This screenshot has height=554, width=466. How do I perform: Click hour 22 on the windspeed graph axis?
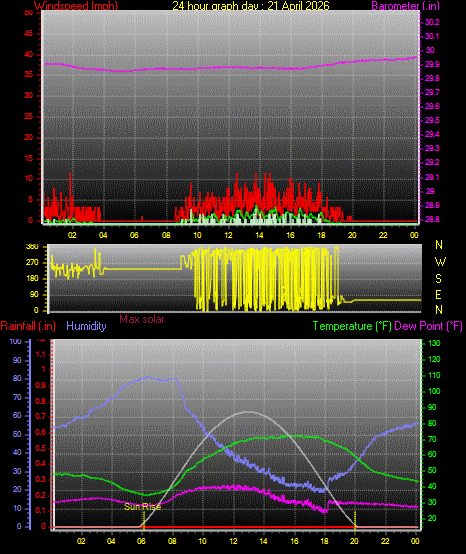point(383,235)
